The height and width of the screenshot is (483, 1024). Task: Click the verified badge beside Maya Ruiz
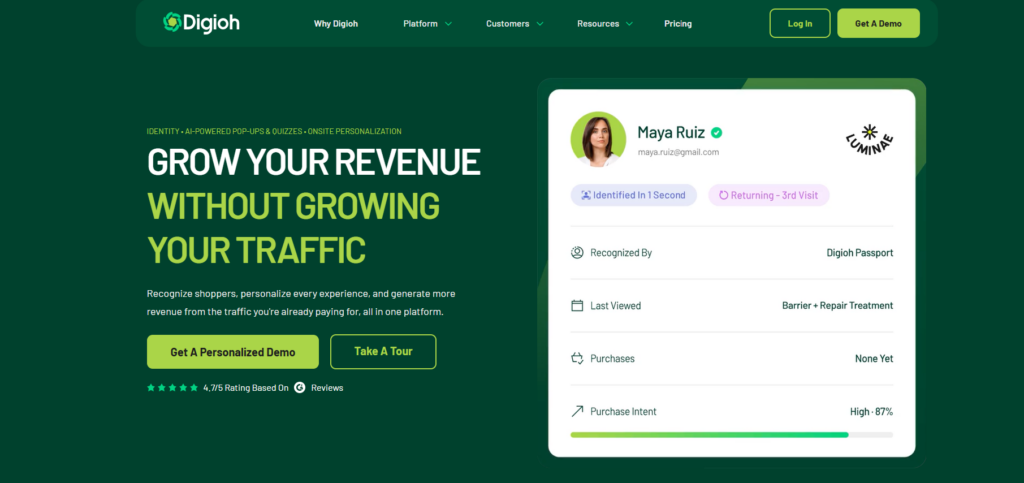(x=716, y=132)
